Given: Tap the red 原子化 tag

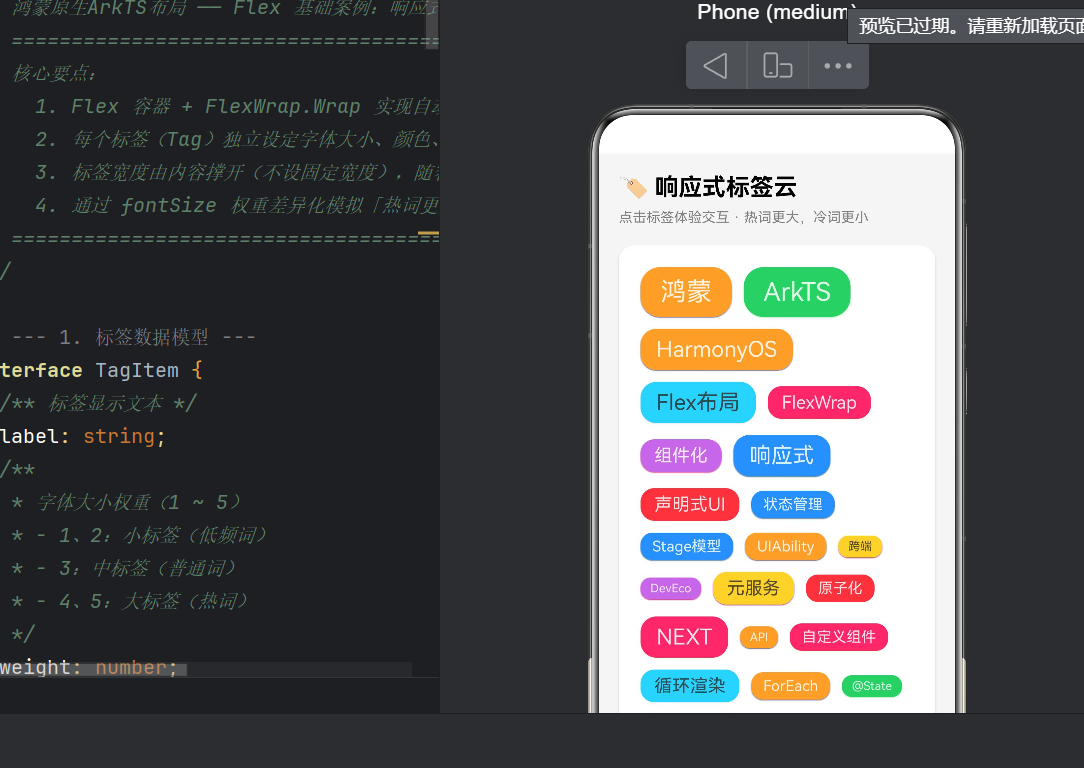Looking at the screenshot, I should [x=840, y=588].
